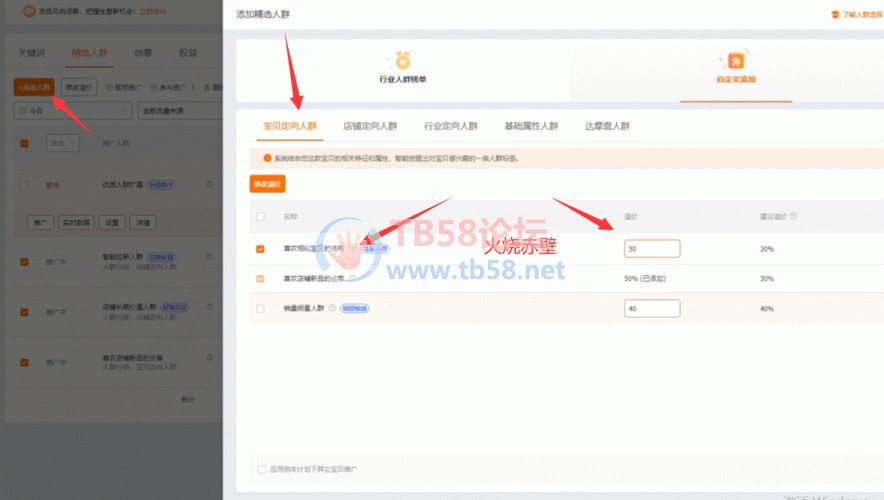Click the 行业人群榜单 medal icon

[402, 60]
